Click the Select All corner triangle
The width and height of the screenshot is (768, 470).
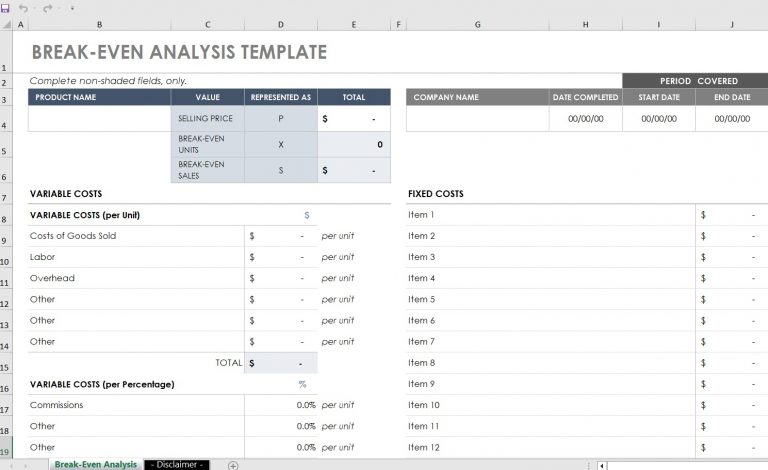pyautogui.click(x=6, y=24)
